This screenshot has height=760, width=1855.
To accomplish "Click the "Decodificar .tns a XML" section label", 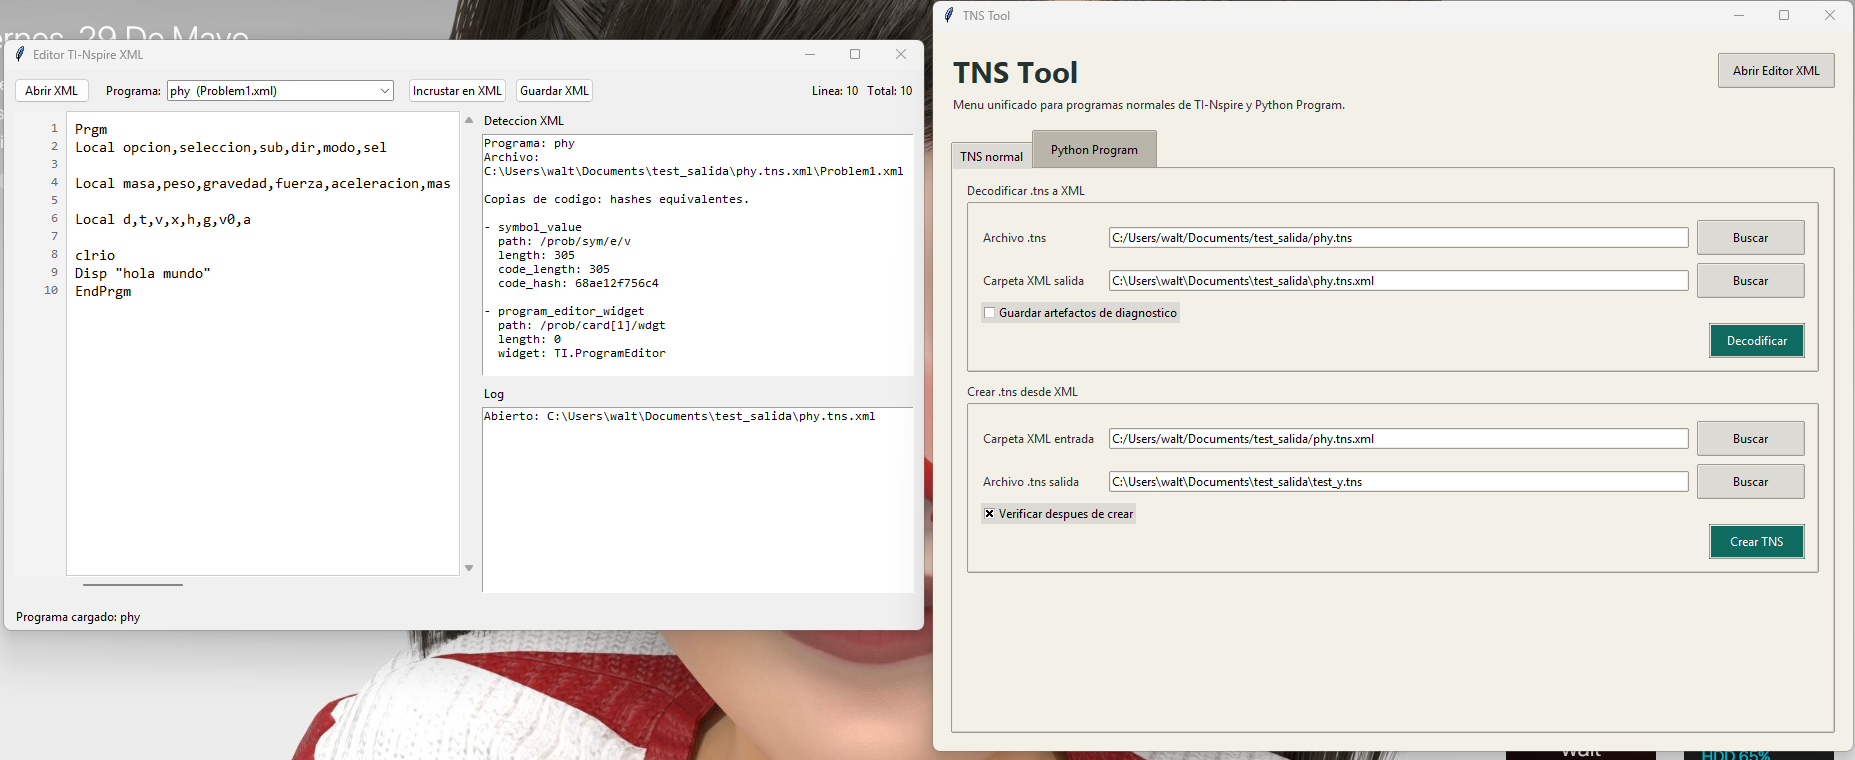I will [x=1026, y=191].
